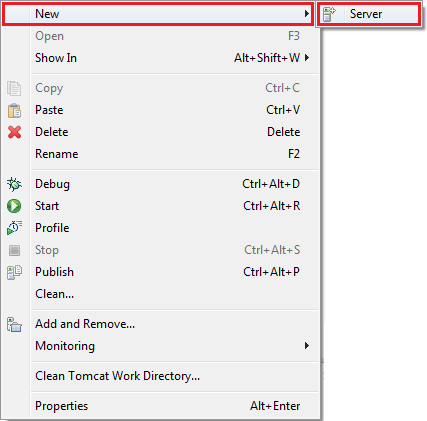Click the New Server icon in submenu

[329, 14]
